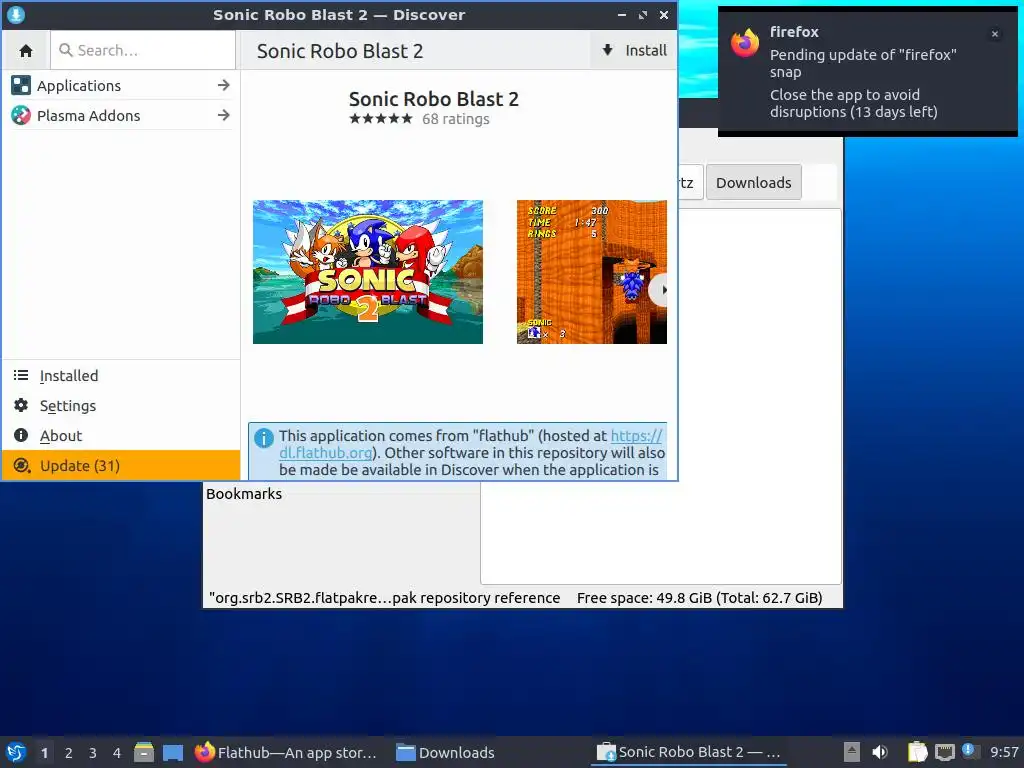Open the About page

pyautogui.click(x=121, y=436)
